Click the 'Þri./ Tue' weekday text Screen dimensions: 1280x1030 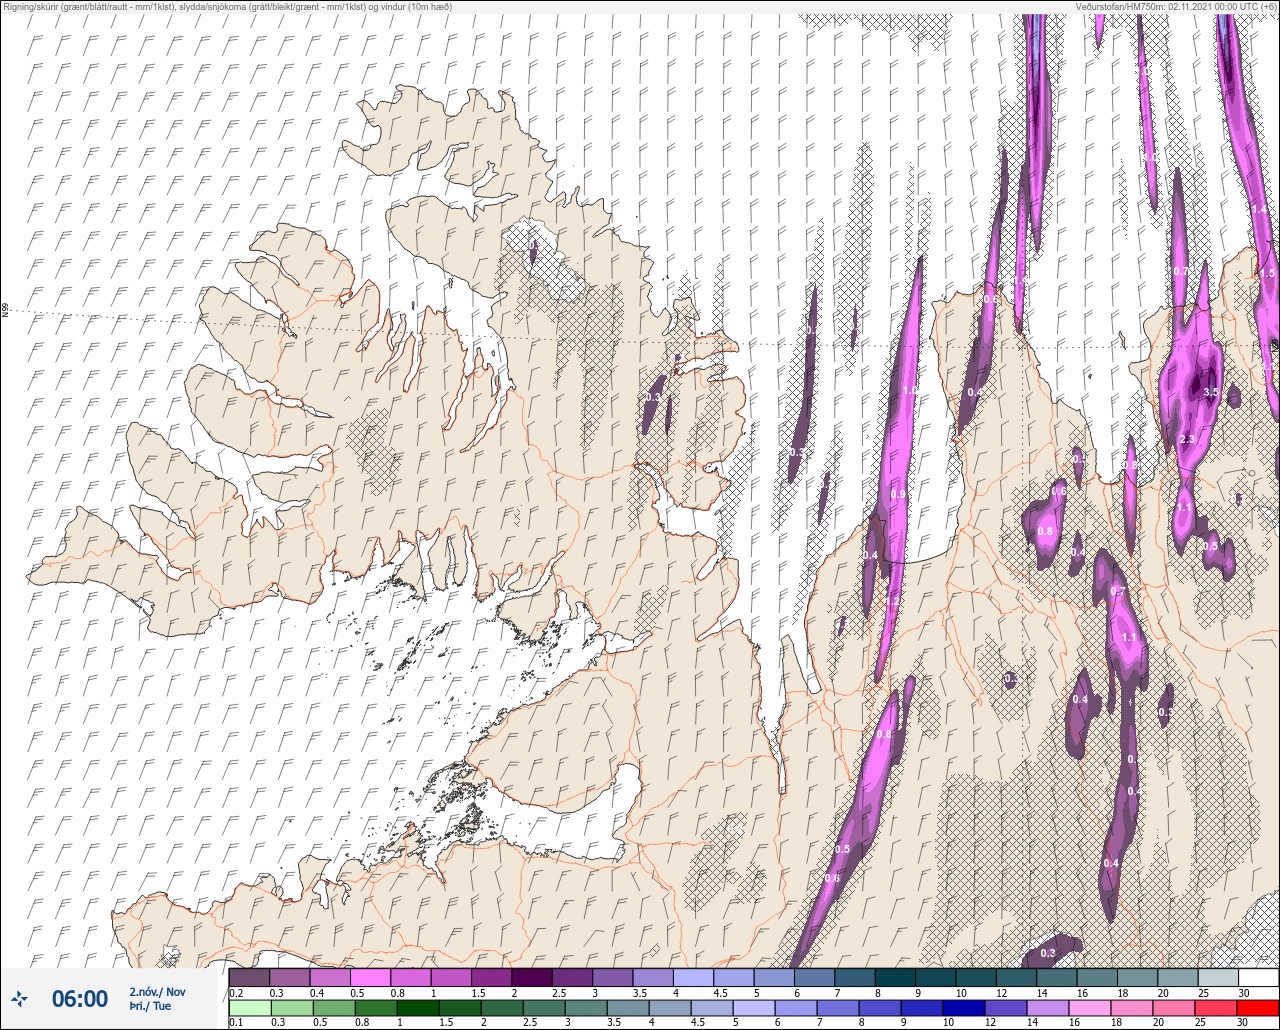[150, 1006]
